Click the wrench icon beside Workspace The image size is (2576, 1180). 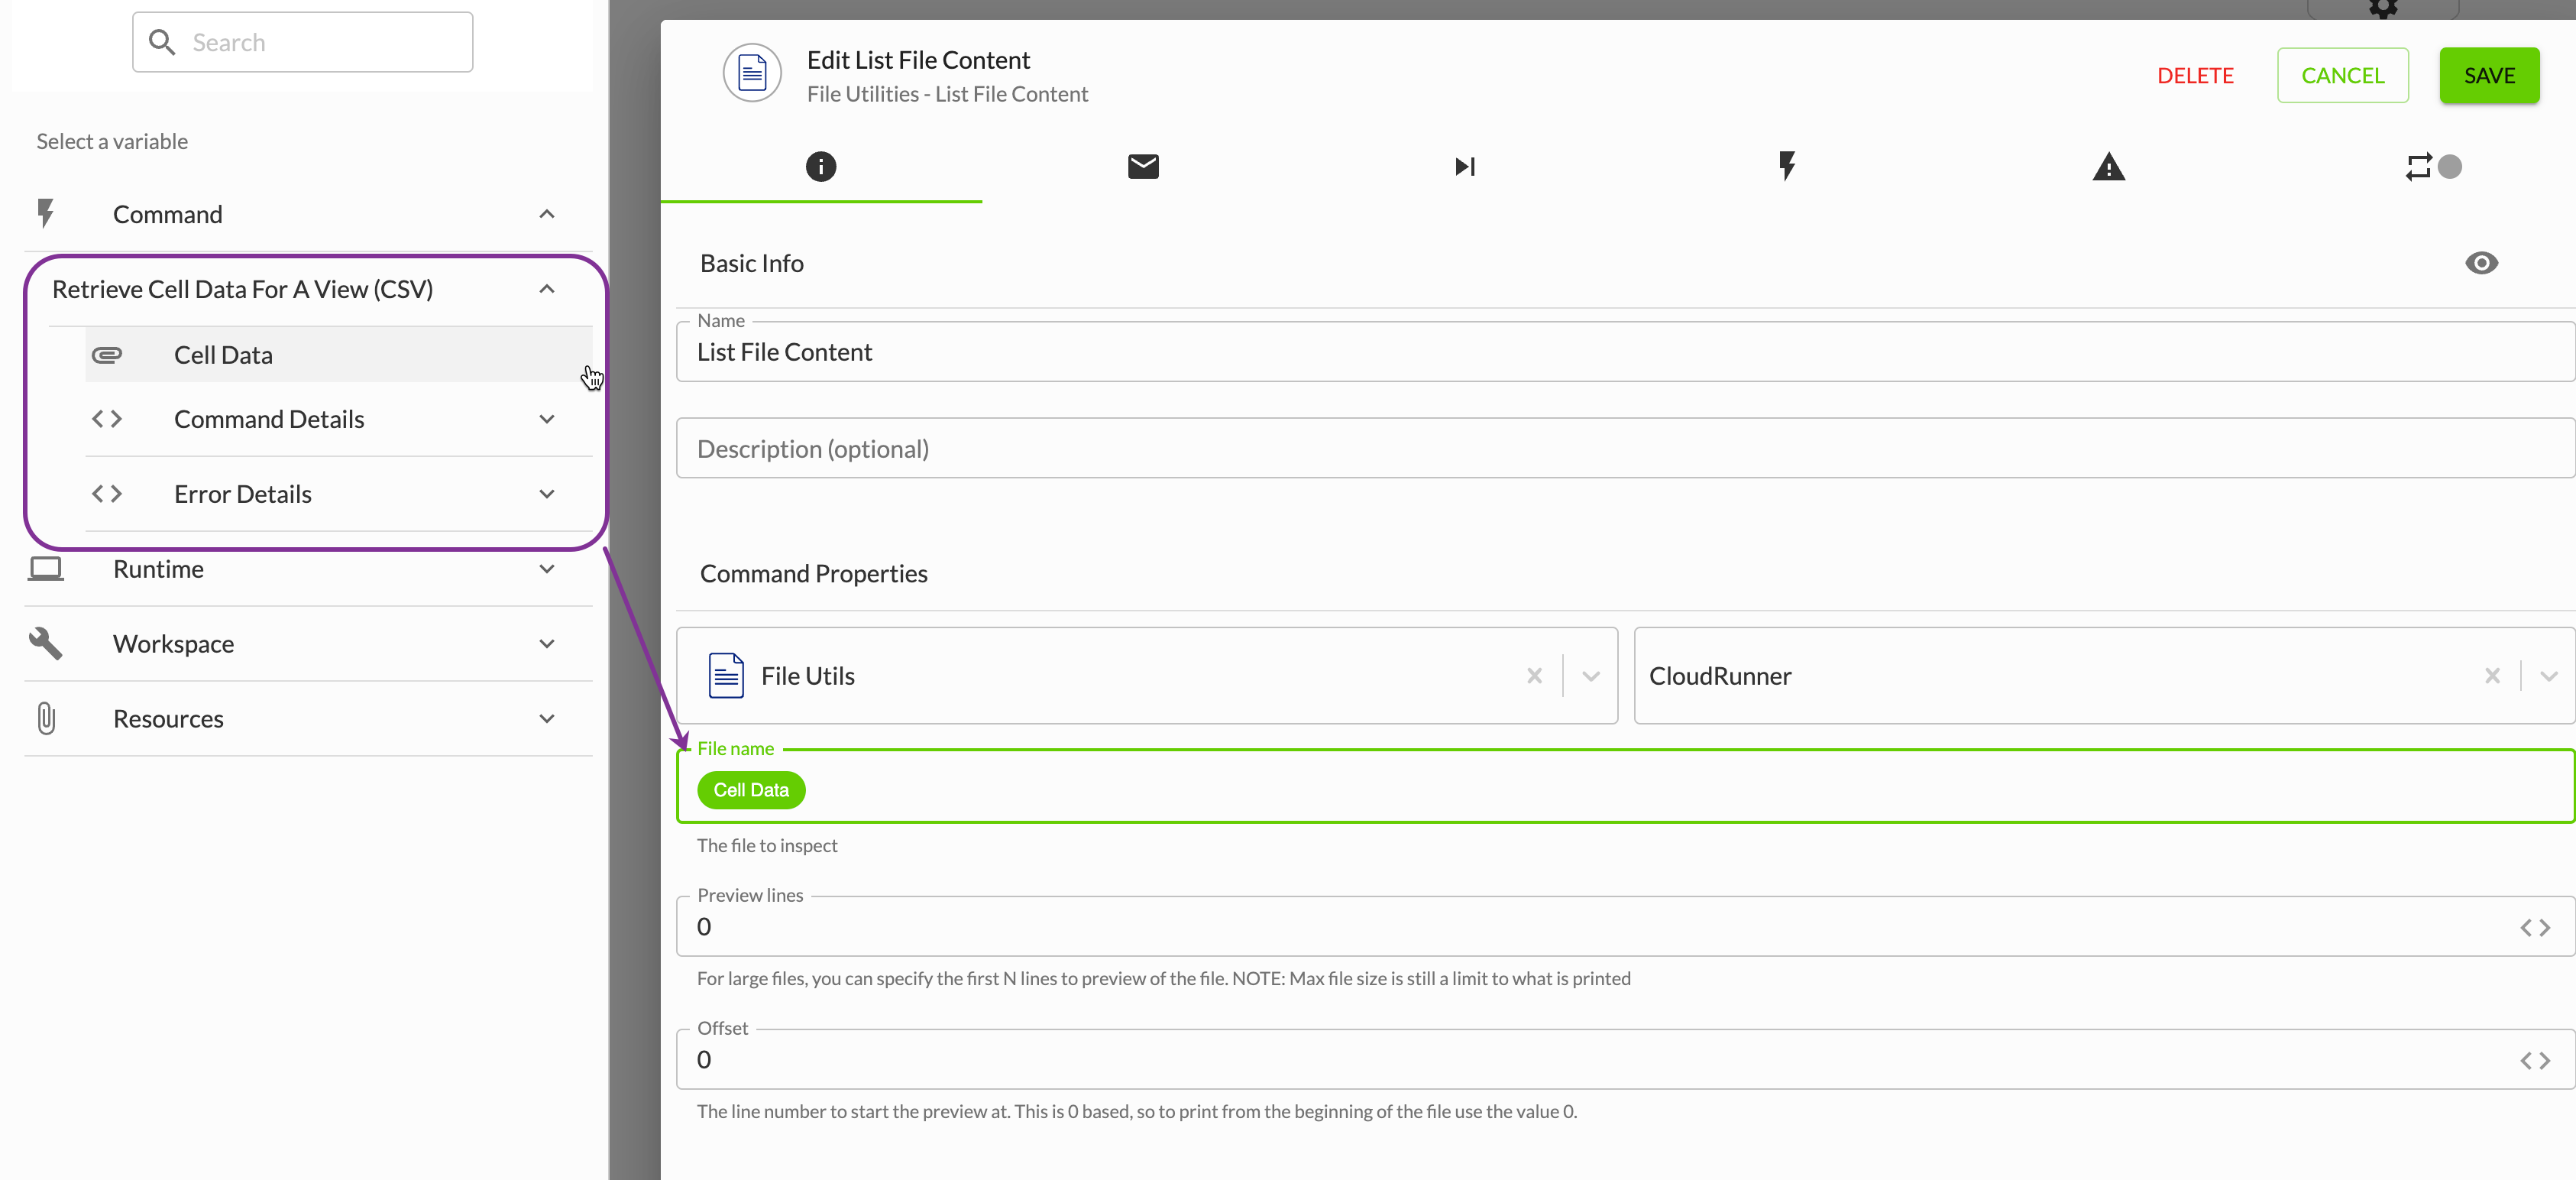pos(46,643)
